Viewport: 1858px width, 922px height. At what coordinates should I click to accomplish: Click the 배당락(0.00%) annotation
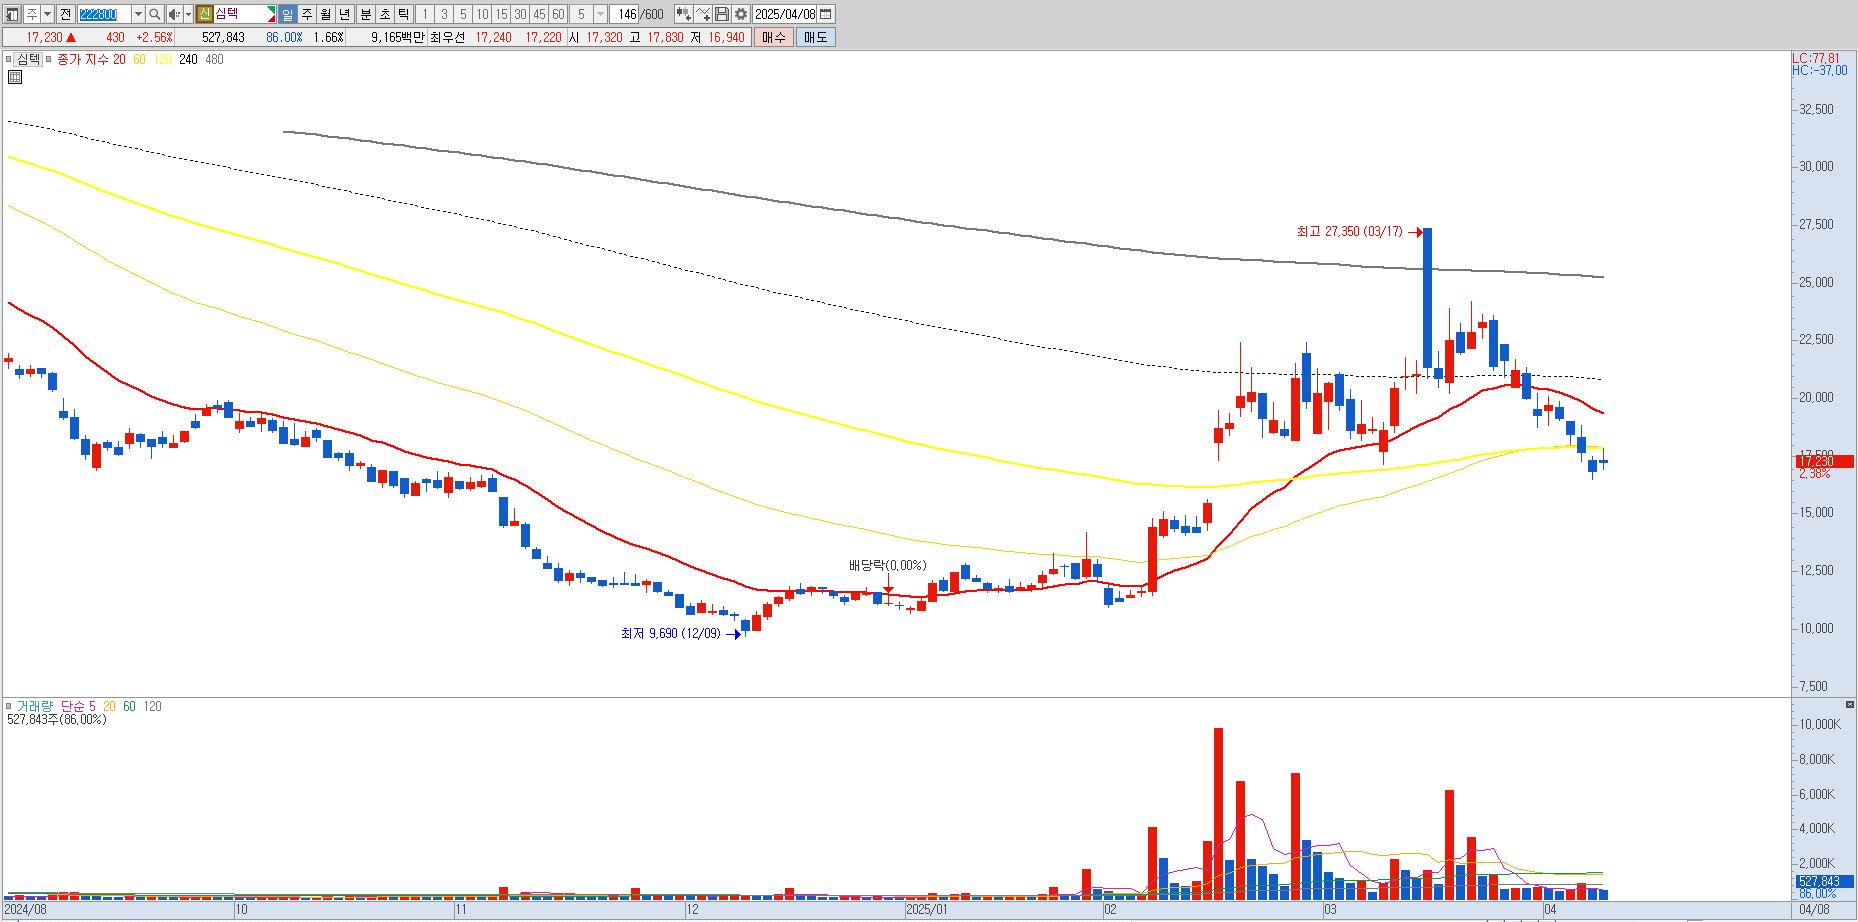[888, 565]
